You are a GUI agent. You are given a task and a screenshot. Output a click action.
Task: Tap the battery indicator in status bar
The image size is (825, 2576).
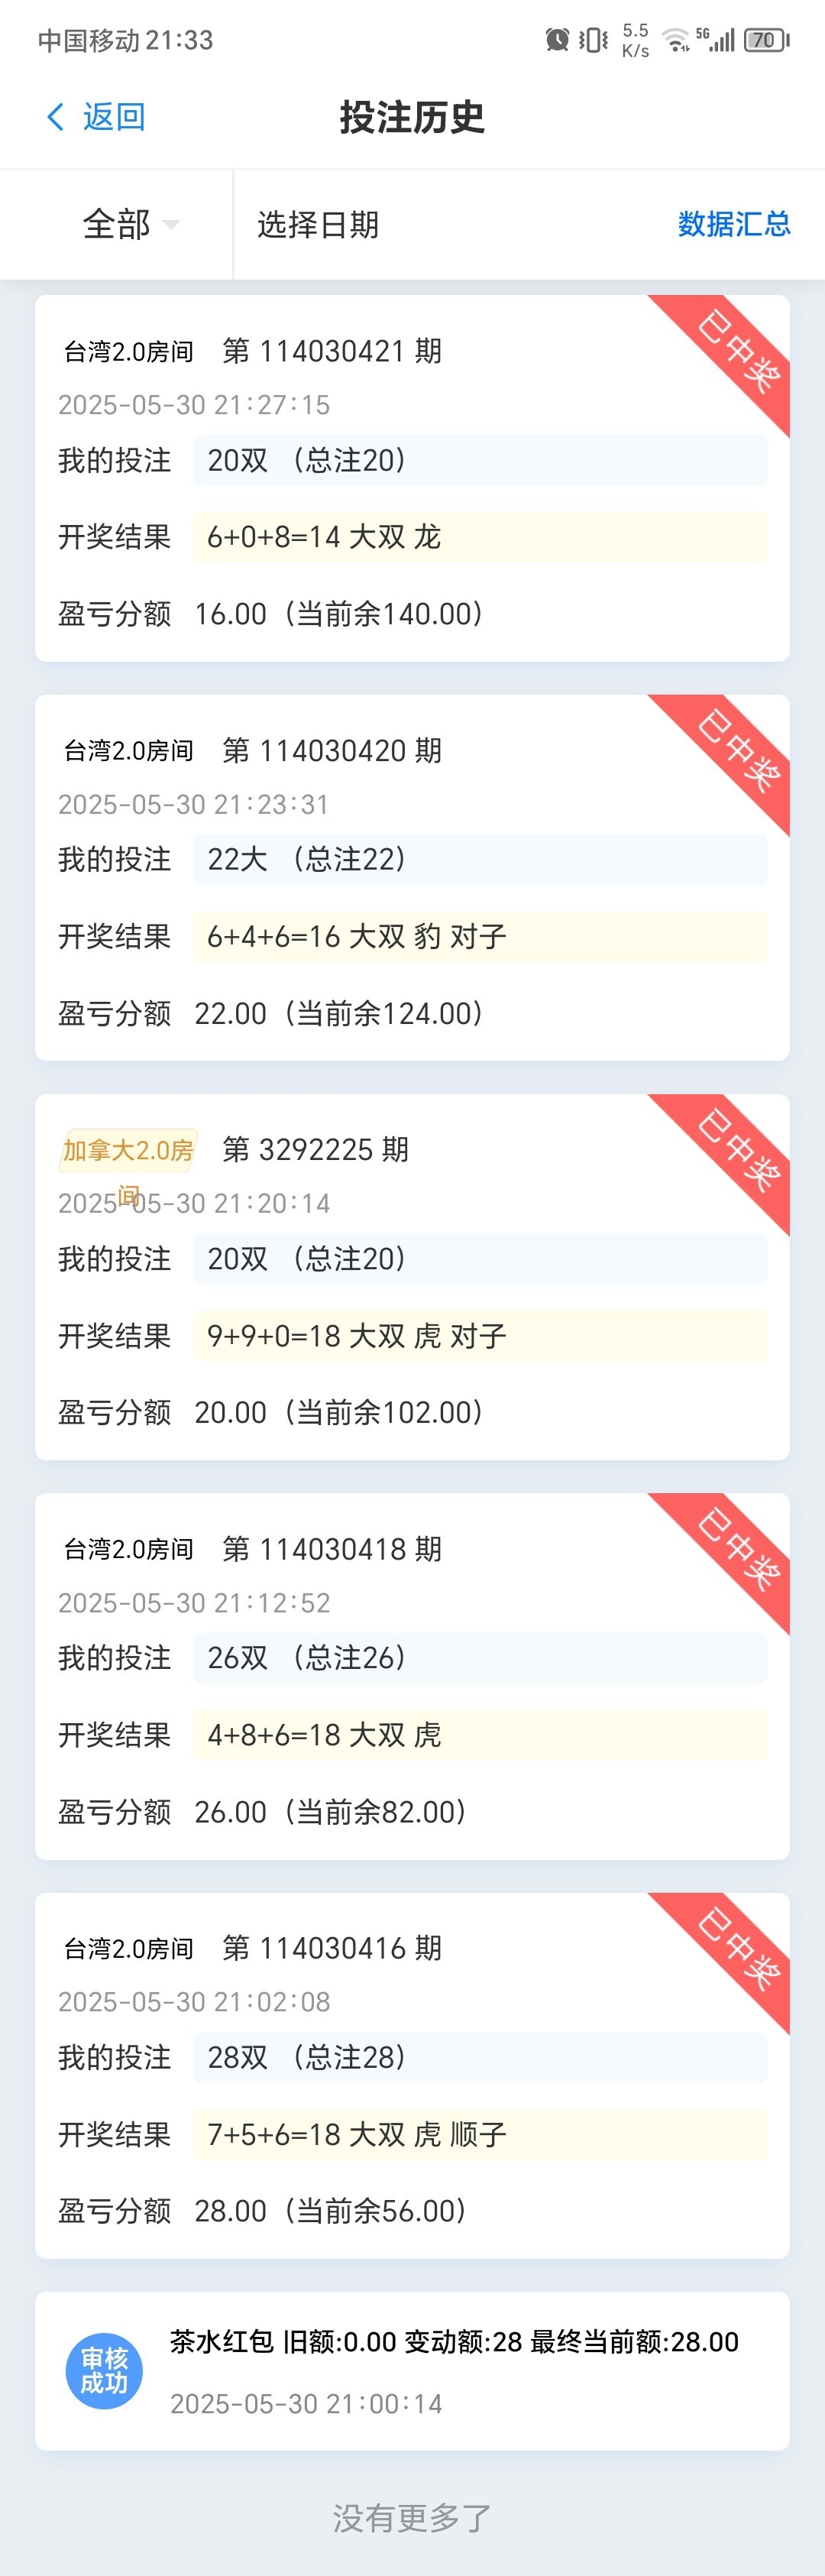pos(766,40)
